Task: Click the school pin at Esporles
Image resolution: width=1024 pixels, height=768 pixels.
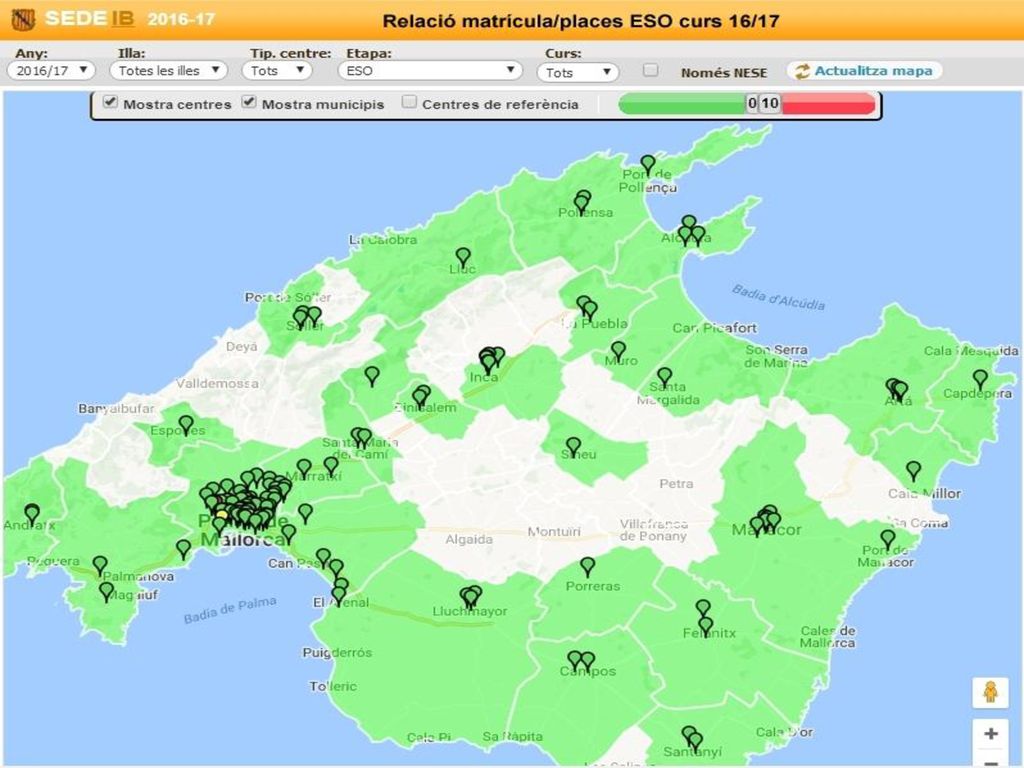Action: [186, 425]
